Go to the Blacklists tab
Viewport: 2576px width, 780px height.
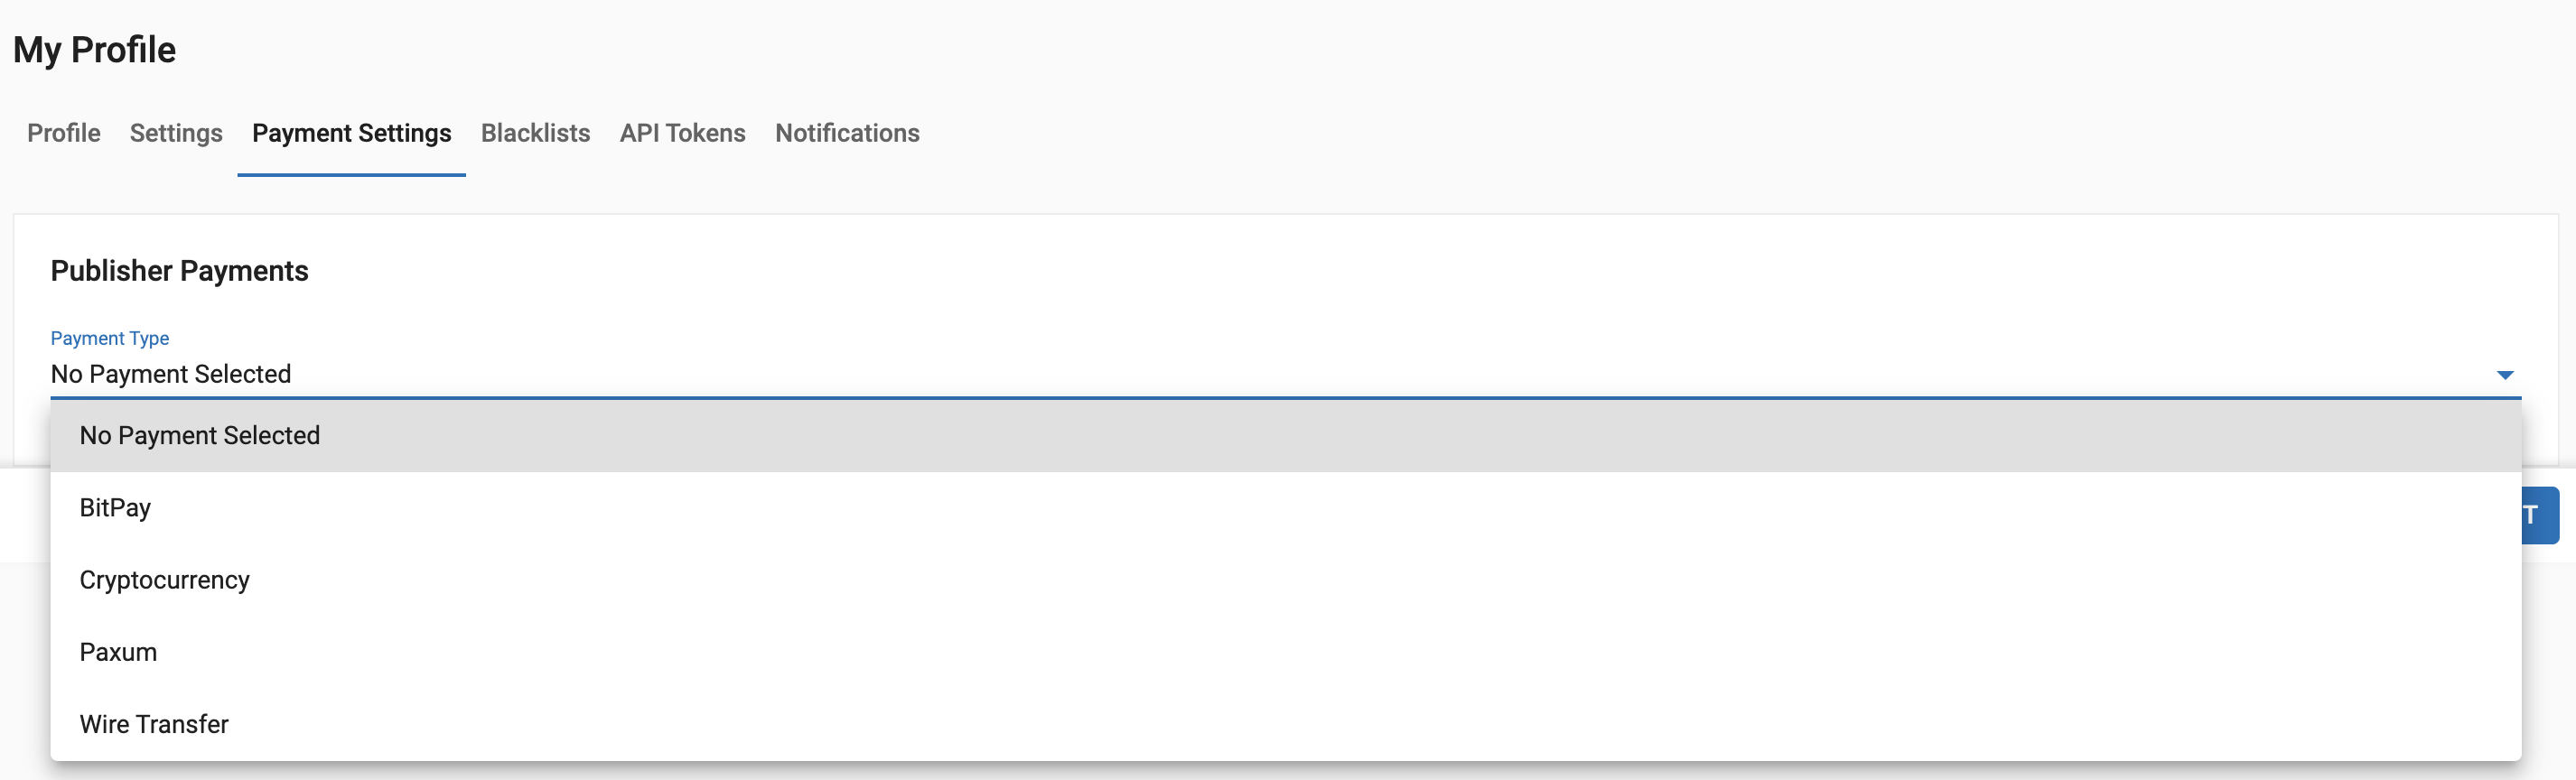[x=535, y=133]
